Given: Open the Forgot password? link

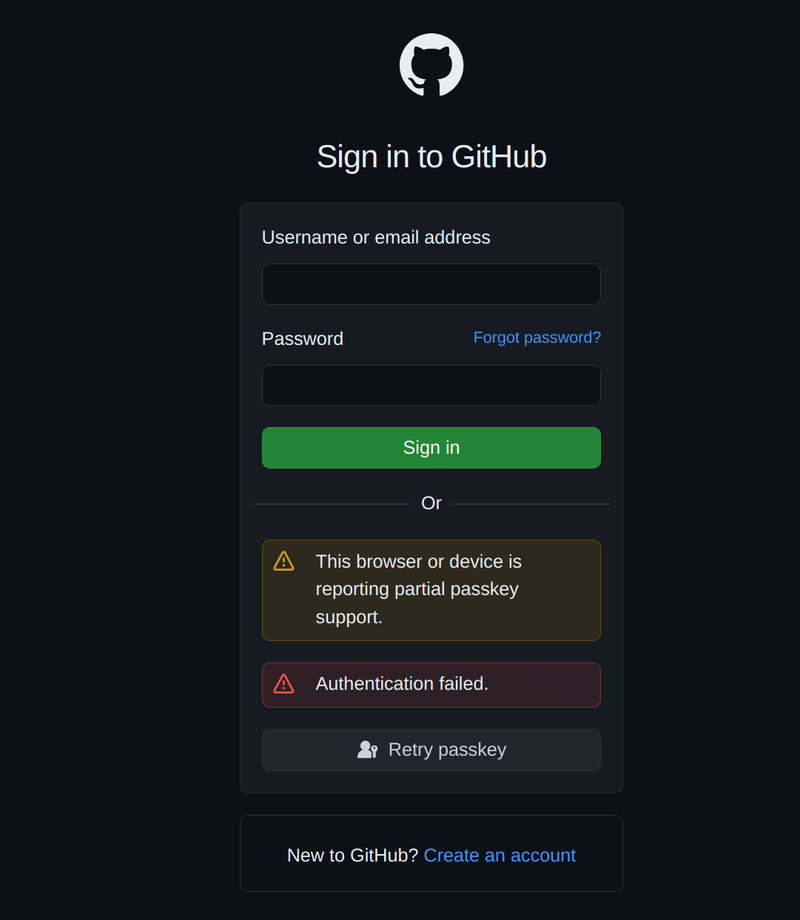Looking at the screenshot, I should [537, 338].
